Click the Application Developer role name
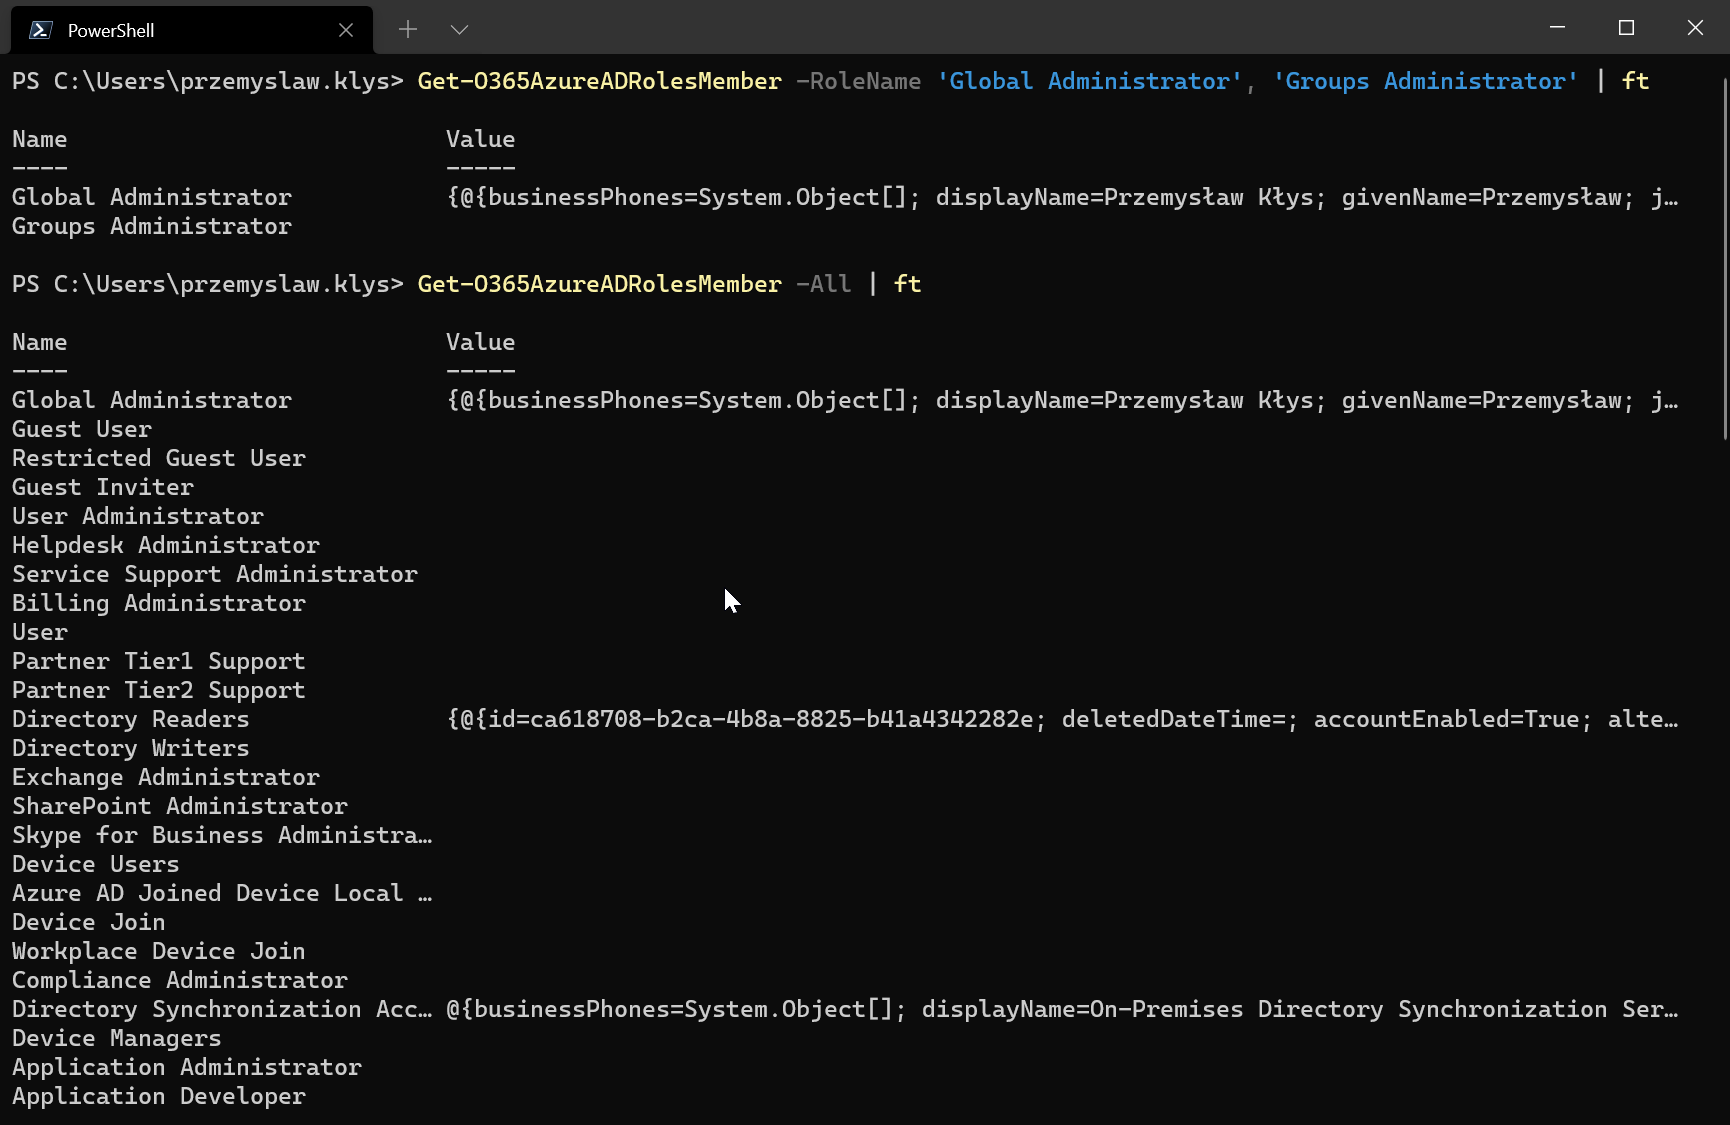The height and width of the screenshot is (1125, 1730). click(158, 1096)
